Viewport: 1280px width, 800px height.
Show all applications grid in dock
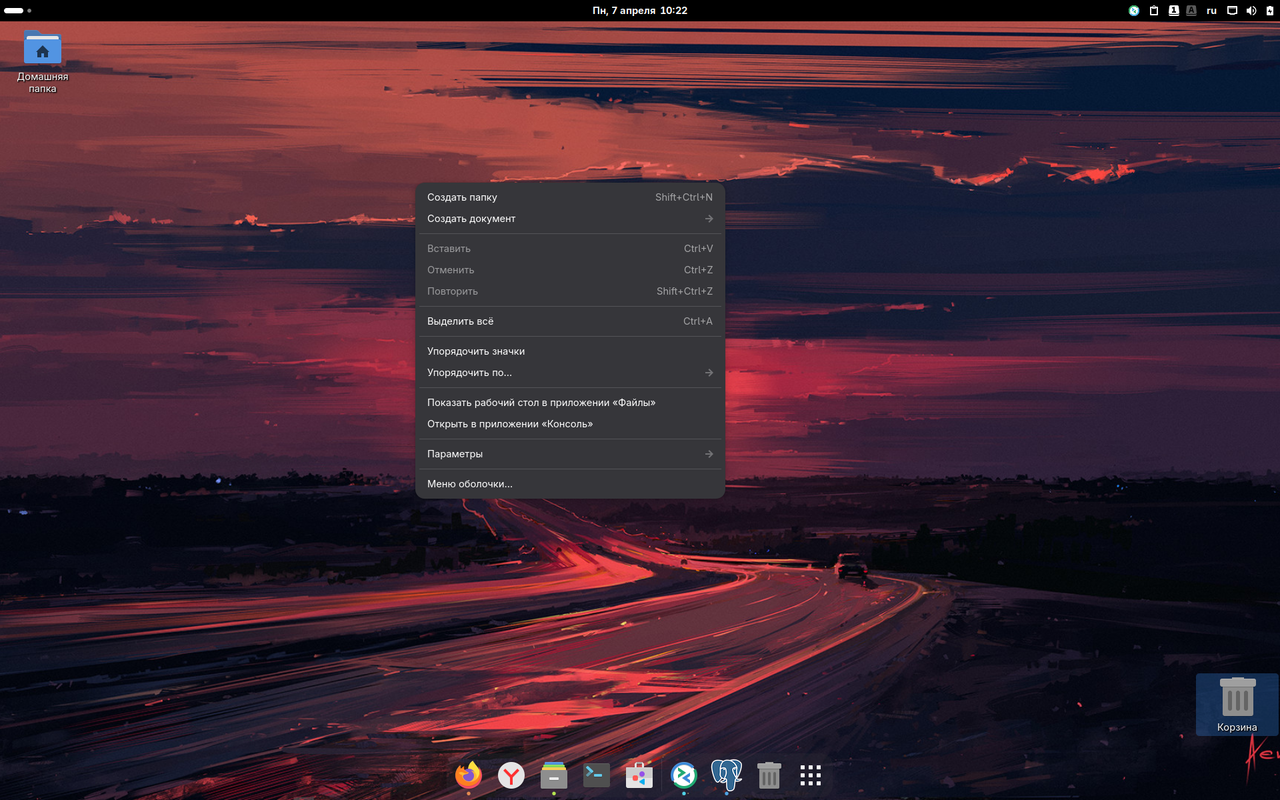[x=811, y=775]
